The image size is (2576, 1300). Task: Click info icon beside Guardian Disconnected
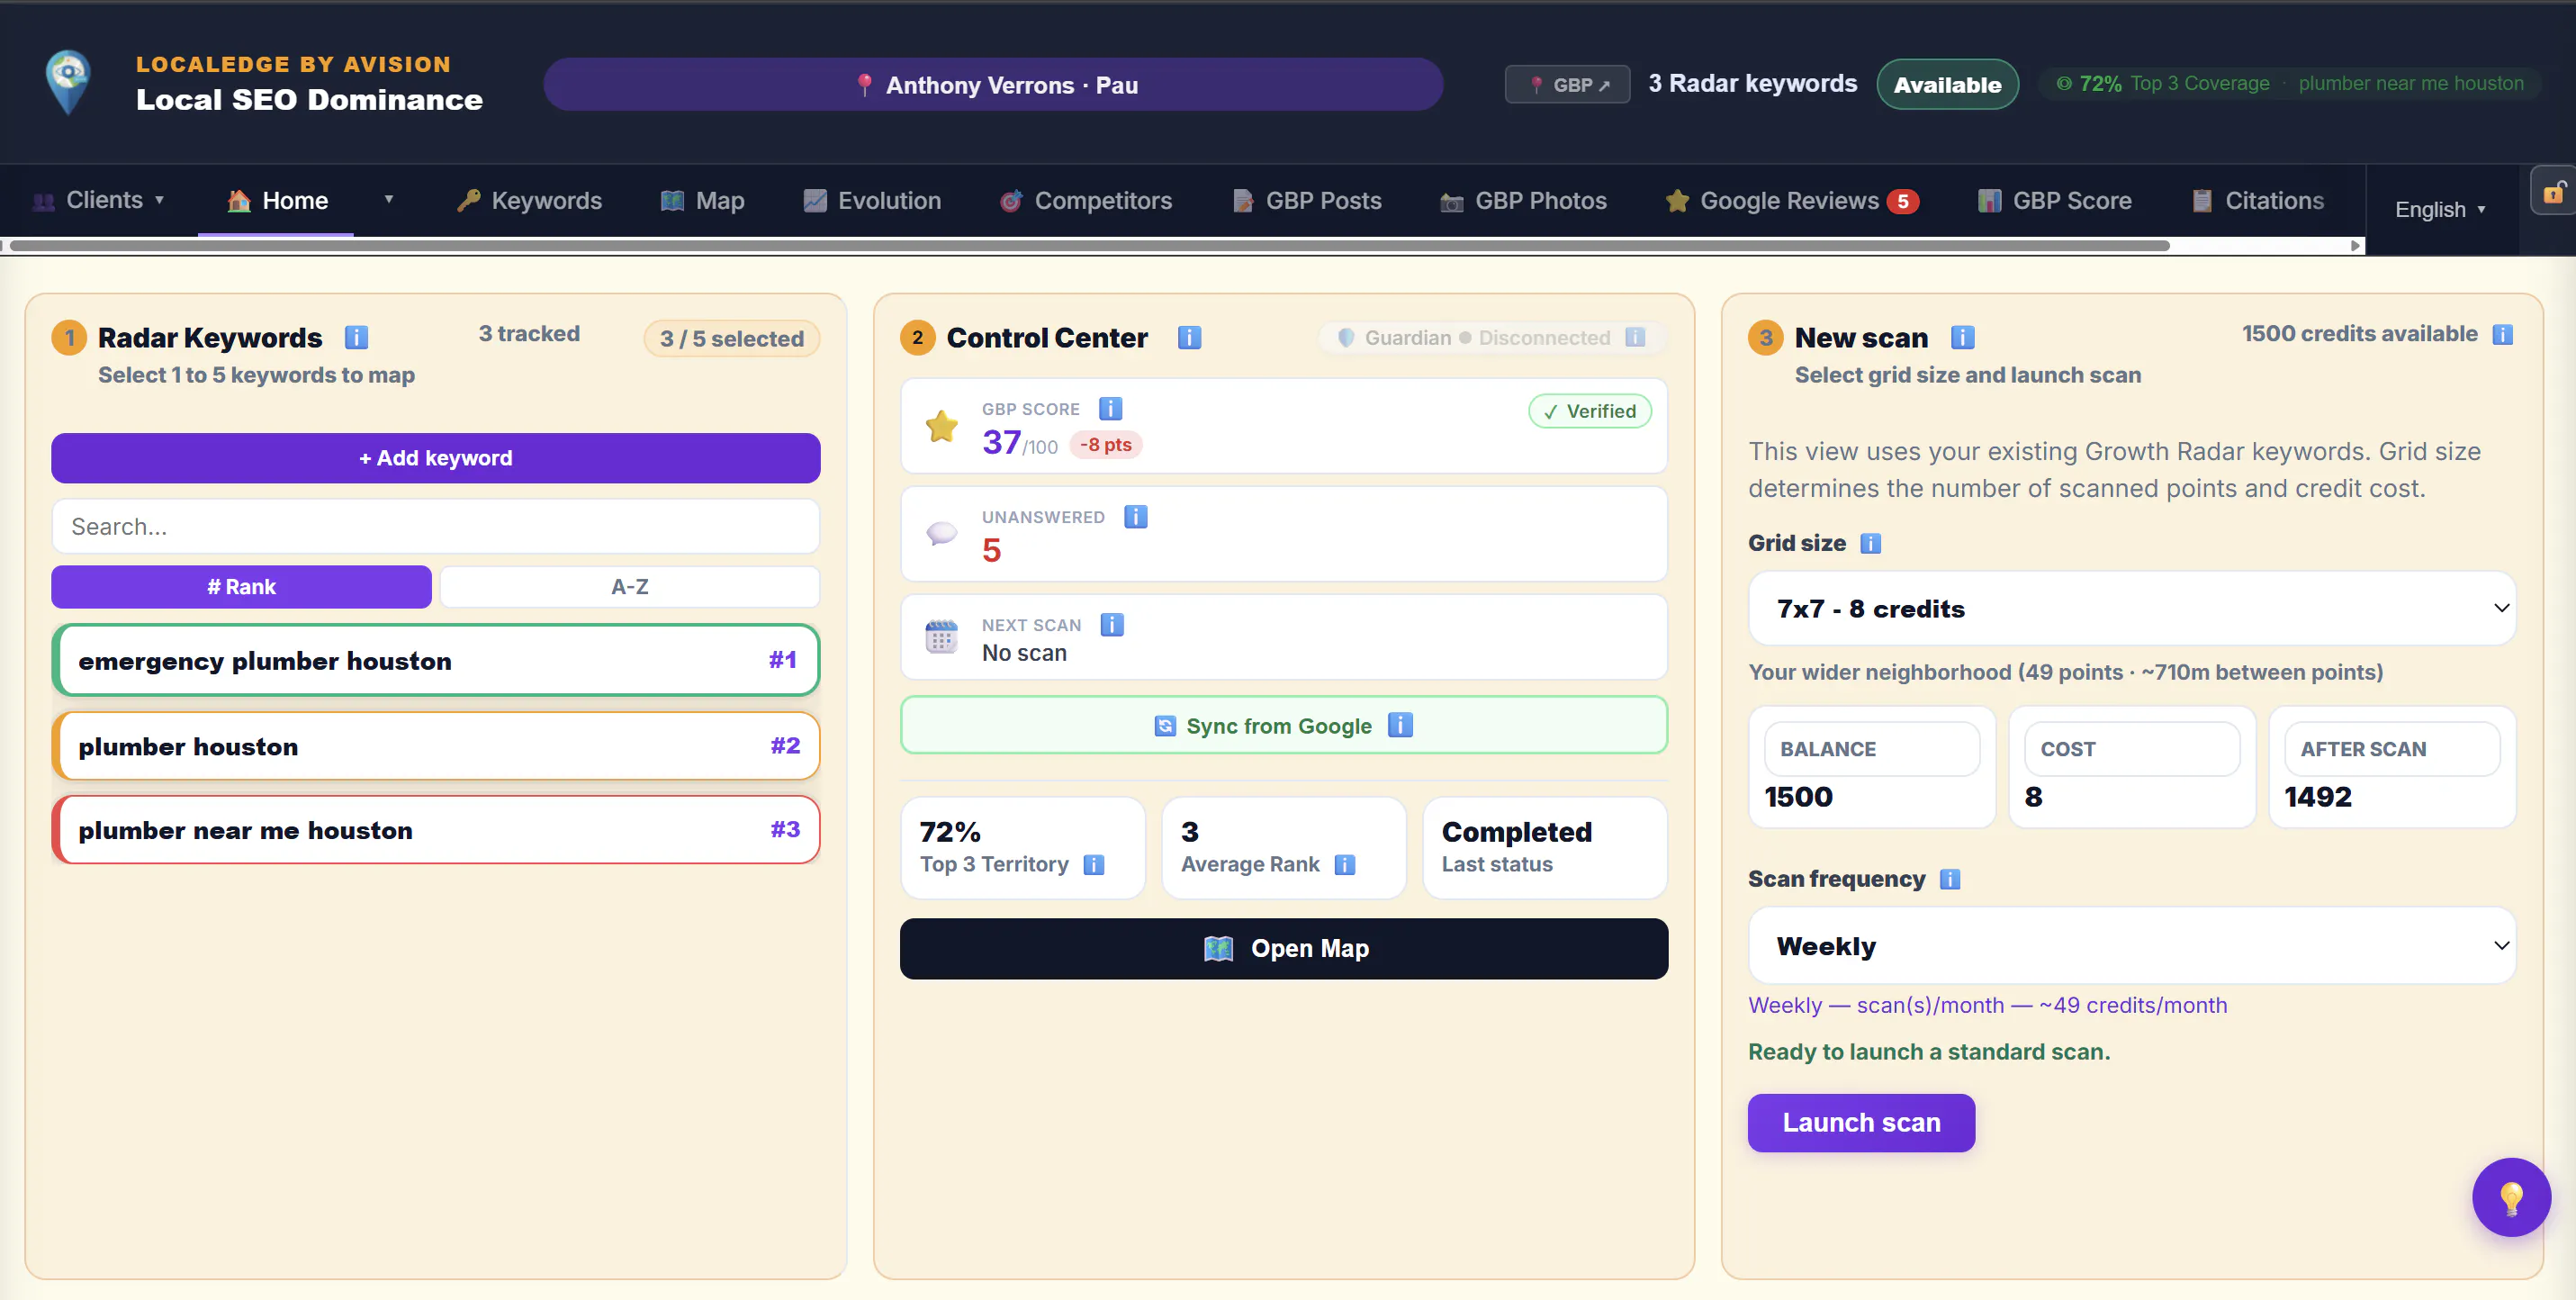[x=1634, y=337]
